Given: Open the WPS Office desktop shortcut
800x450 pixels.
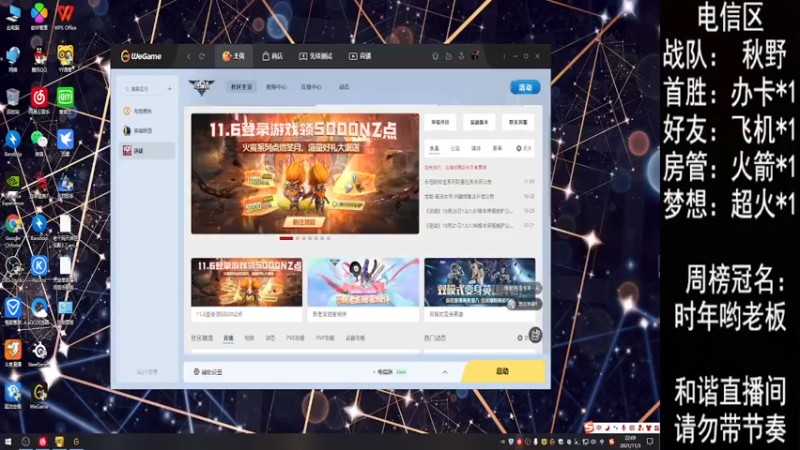Looking at the screenshot, I should (x=65, y=17).
